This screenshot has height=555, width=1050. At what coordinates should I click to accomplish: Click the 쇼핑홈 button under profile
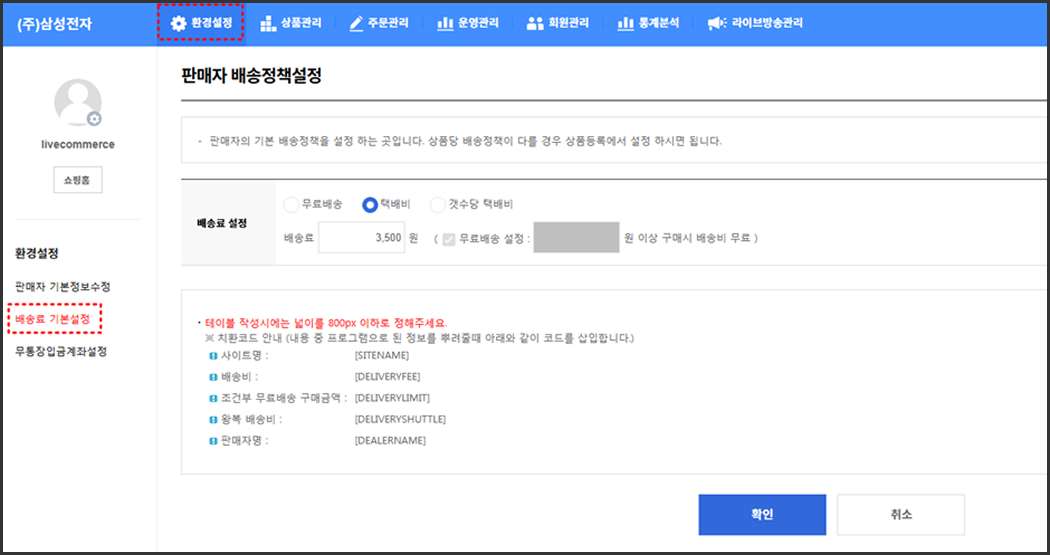pos(77,180)
